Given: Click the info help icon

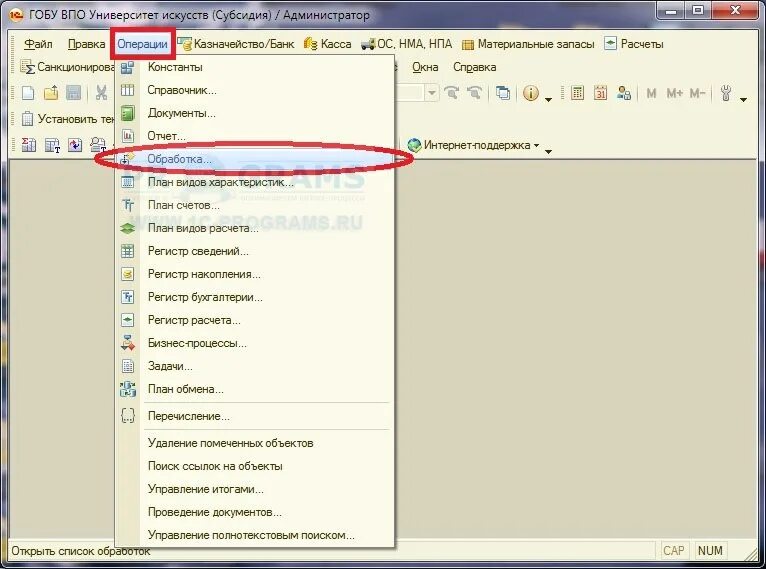Looking at the screenshot, I should 531,92.
